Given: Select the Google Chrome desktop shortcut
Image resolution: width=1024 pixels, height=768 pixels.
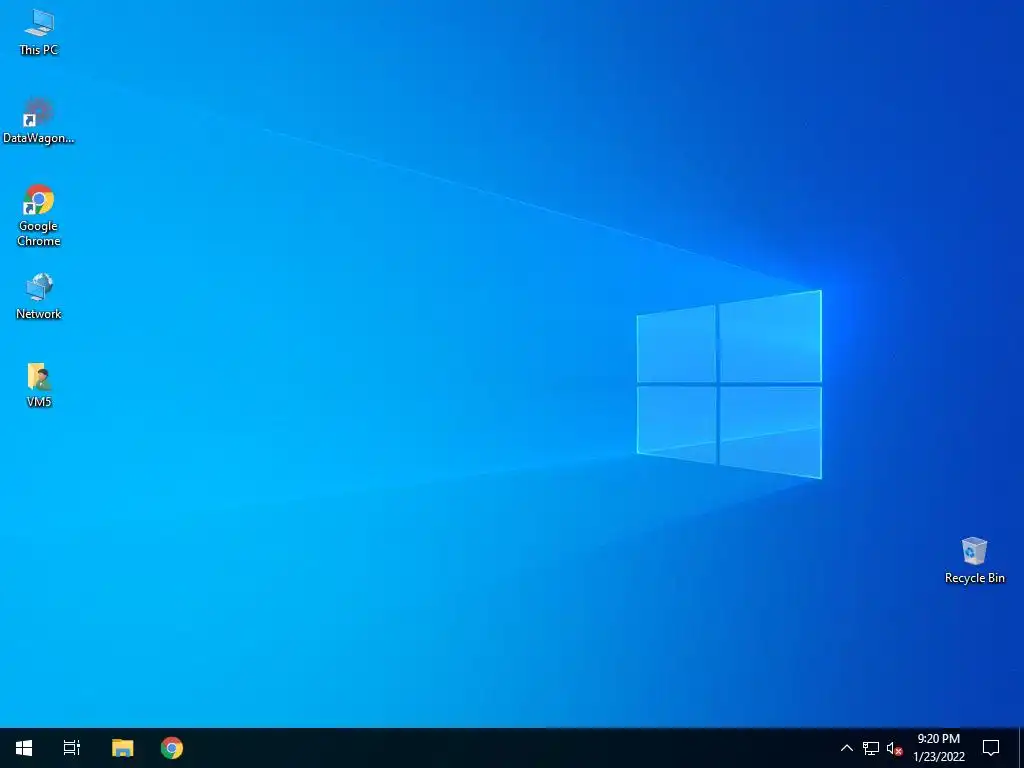Looking at the screenshot, I should tap(39, 216).
